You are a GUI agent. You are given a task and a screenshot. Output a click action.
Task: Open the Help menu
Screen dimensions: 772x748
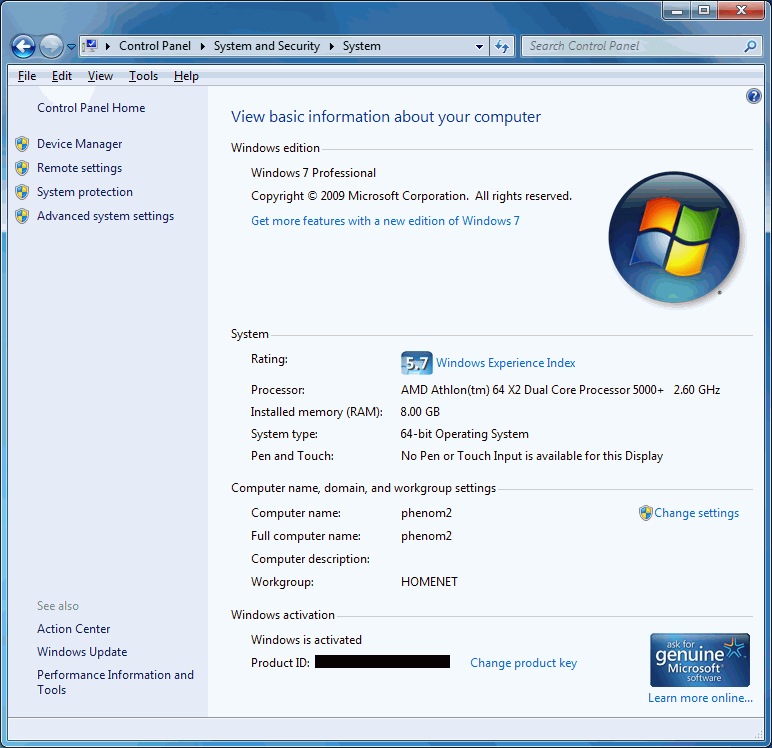pyautogui.click(x=186, y=76)
